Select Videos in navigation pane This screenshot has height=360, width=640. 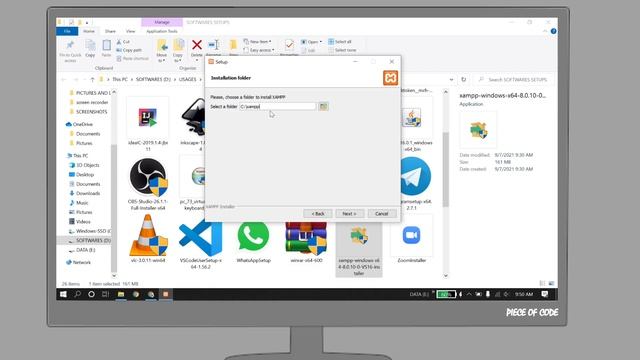tap(80, 222)
